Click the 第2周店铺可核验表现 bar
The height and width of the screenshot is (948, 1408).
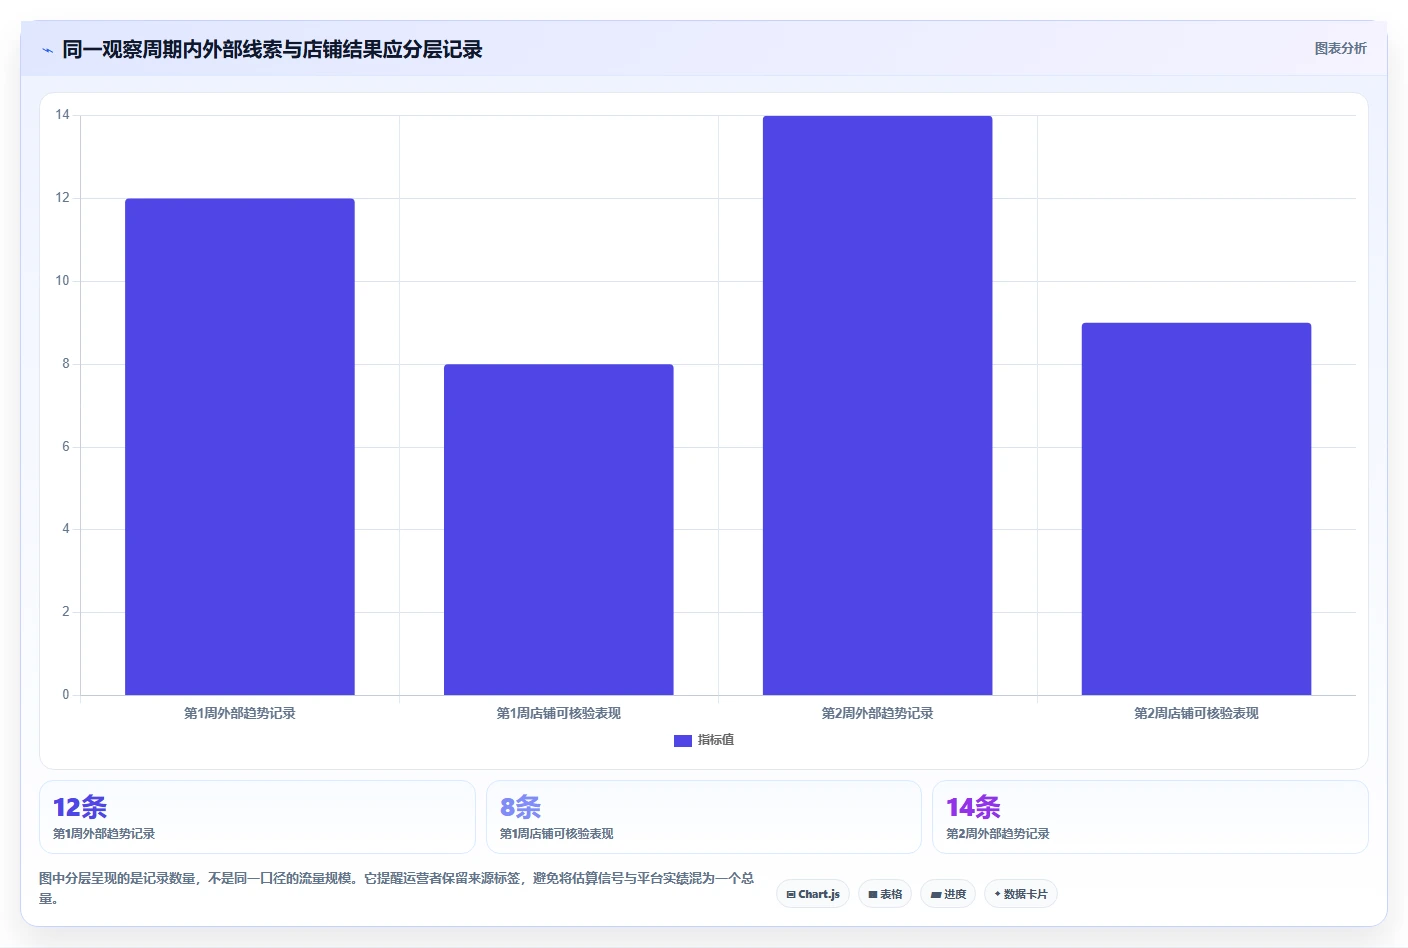(x=1197, y=509)
